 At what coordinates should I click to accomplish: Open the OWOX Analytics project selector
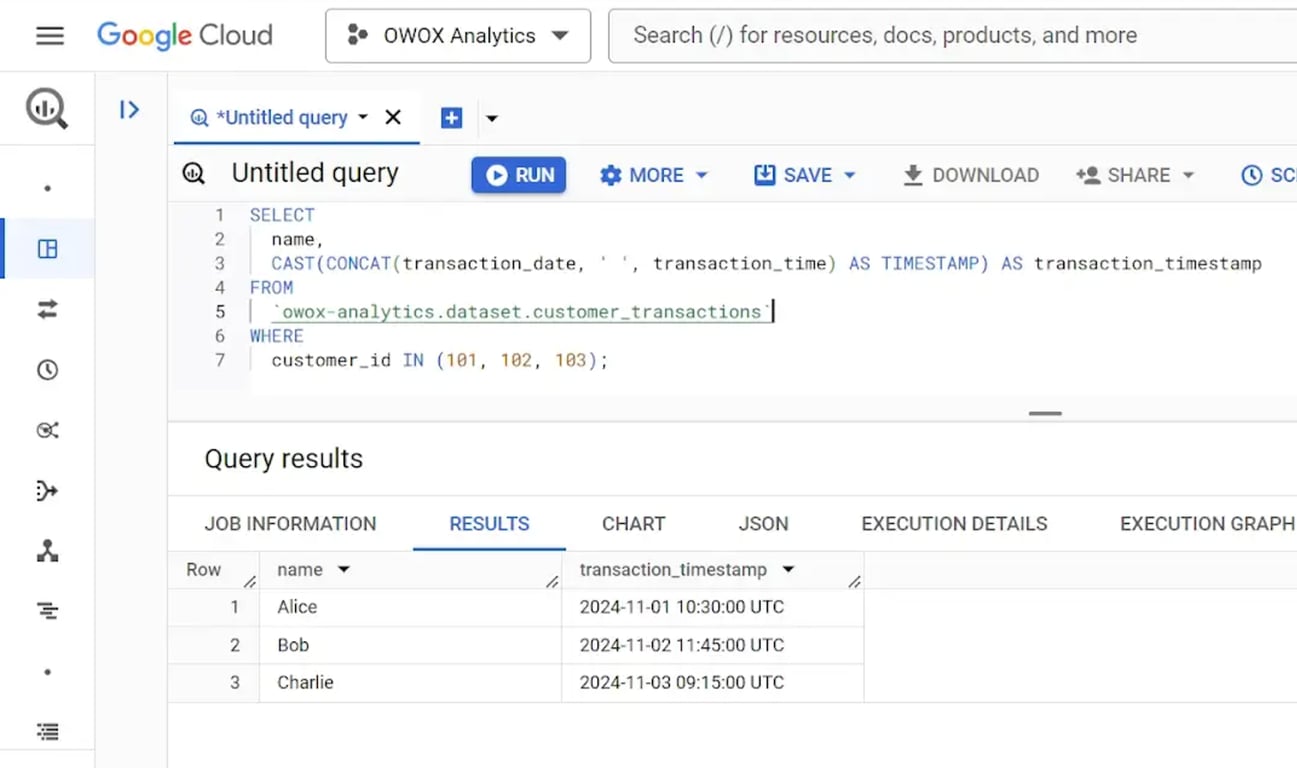tap(458, 36)
